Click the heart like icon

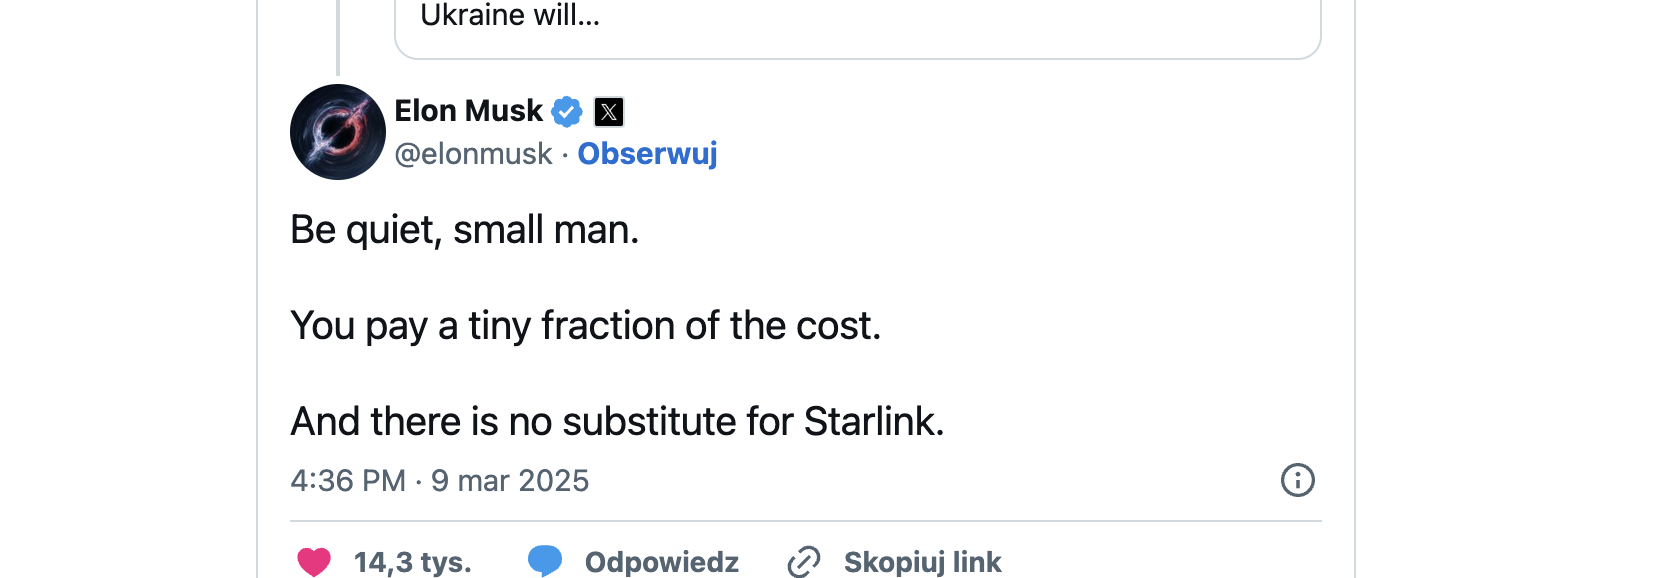click(314, 562)
